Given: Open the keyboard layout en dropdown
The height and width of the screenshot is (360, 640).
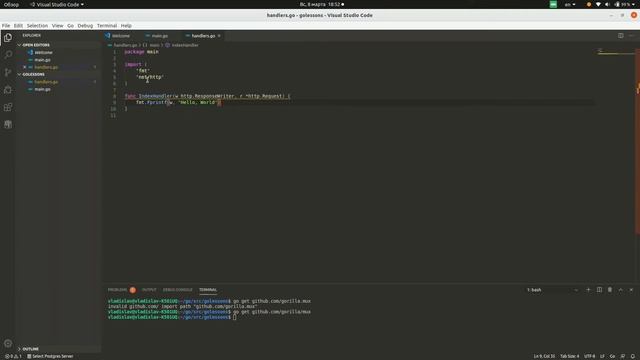Looking at the screenshot, I should coord(570,4).
